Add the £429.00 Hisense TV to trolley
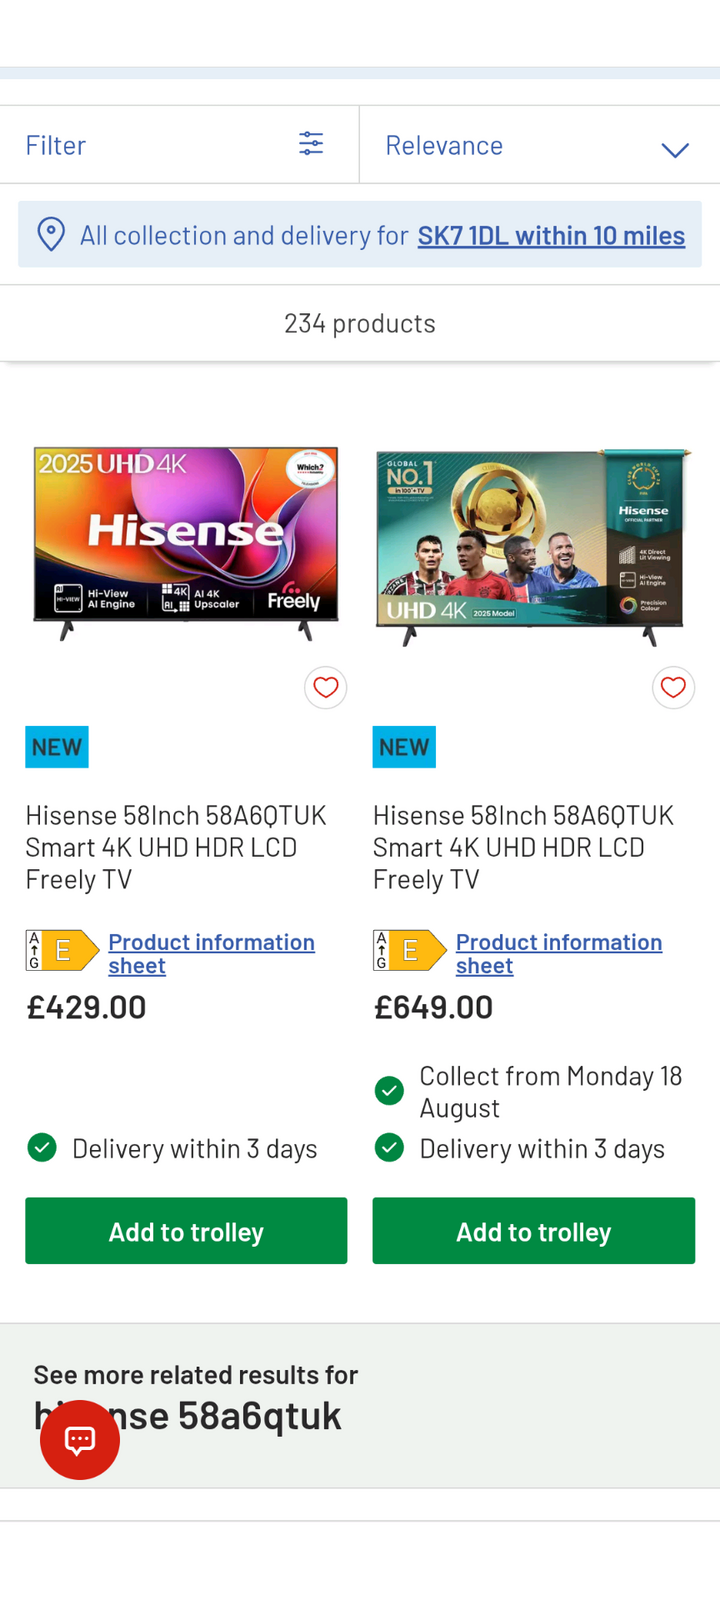The width and height of the screenshot is (720, 1600). pos(186,1231)
